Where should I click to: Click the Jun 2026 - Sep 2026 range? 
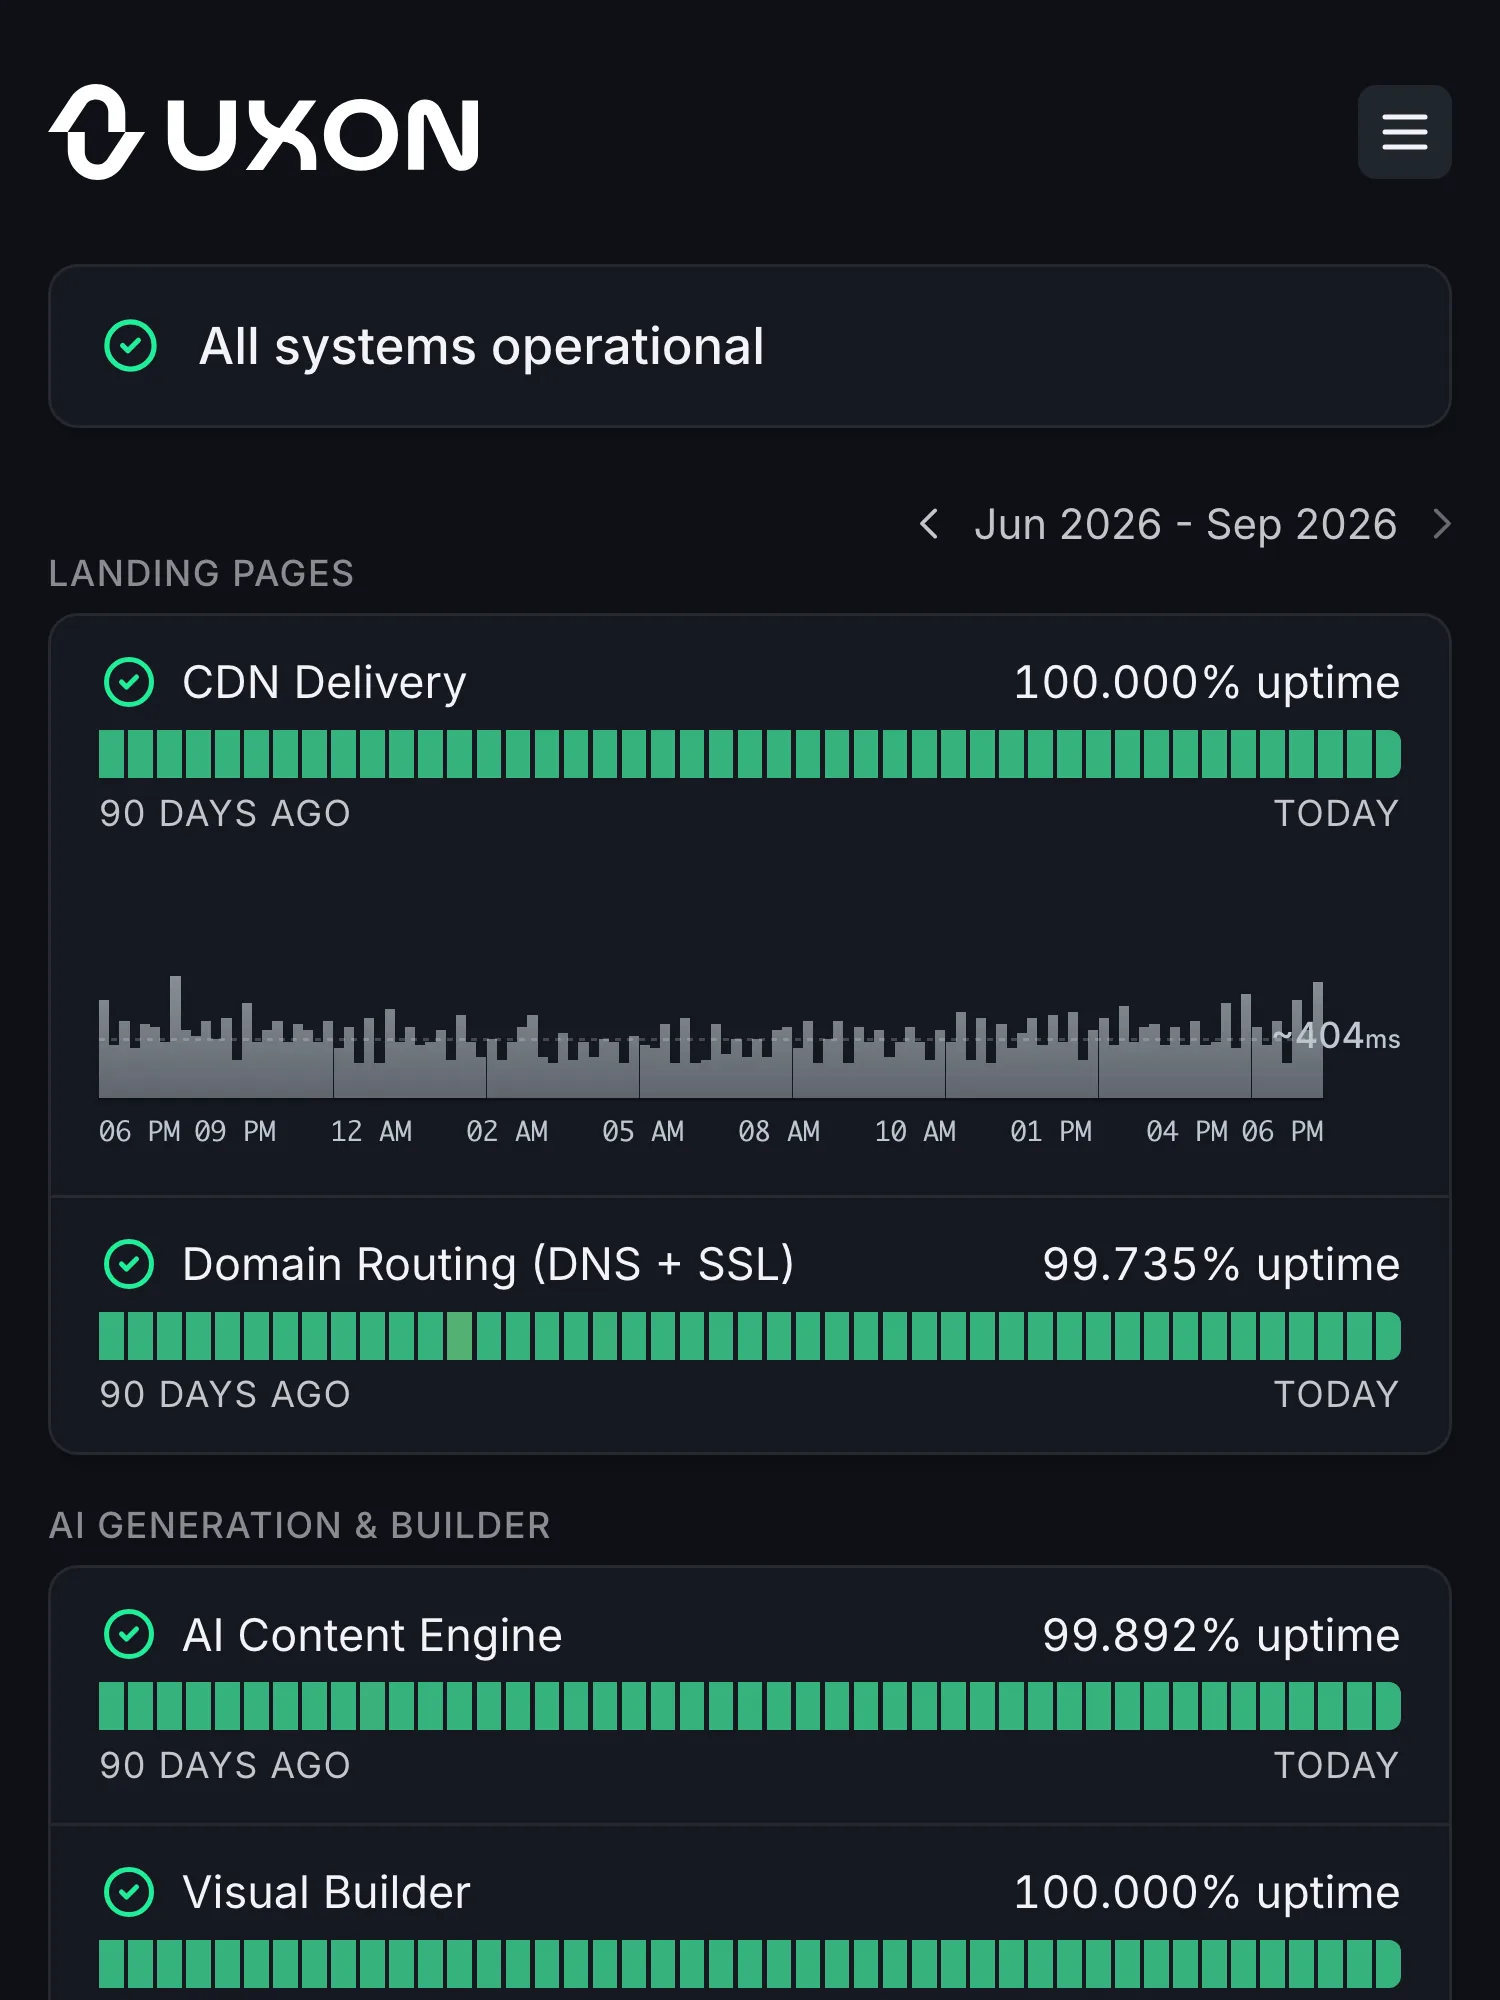pos(1185,524)
